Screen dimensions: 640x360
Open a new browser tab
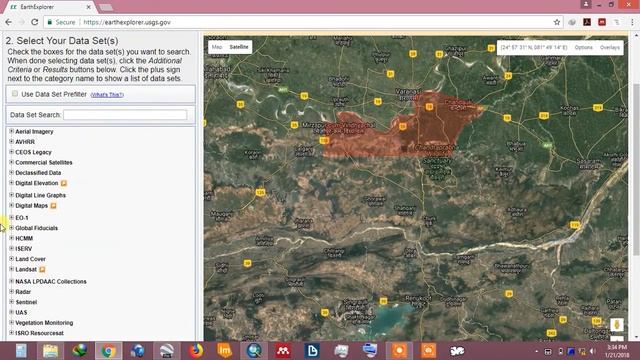point(106,7)
